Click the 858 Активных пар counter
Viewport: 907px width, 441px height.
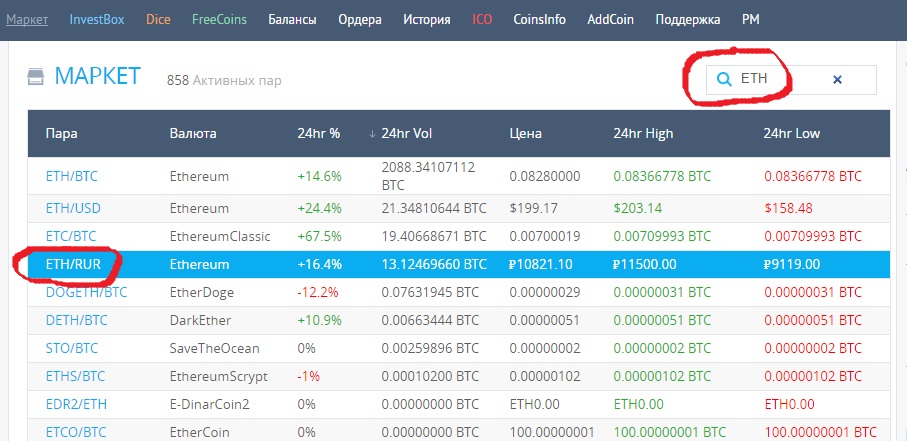tap(224, 80)
